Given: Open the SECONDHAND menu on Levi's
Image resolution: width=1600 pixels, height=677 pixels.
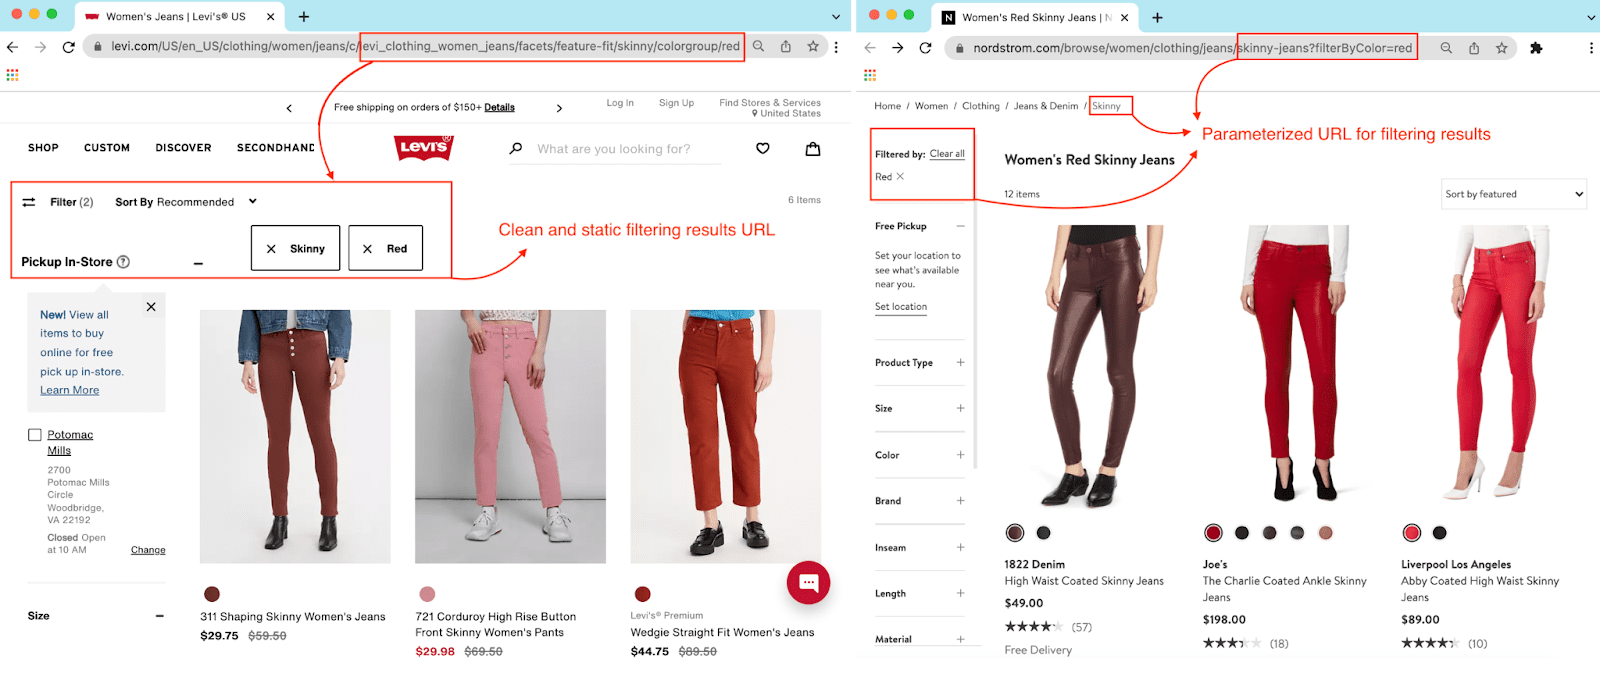Looking at the screenshot, I should click(x=276, y=148).
